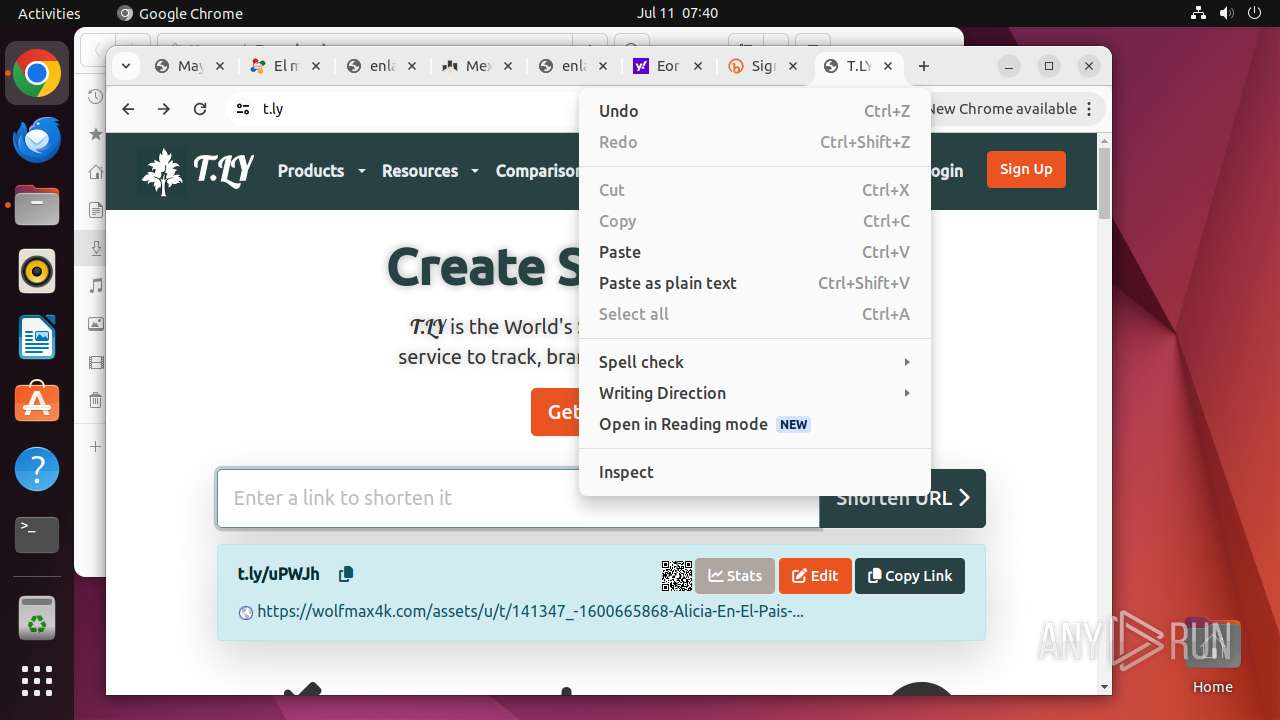Open t.ly/uPWJh short link
Image resolution: width=1280 pixels, height=720 pixels.
click(278, 574)
